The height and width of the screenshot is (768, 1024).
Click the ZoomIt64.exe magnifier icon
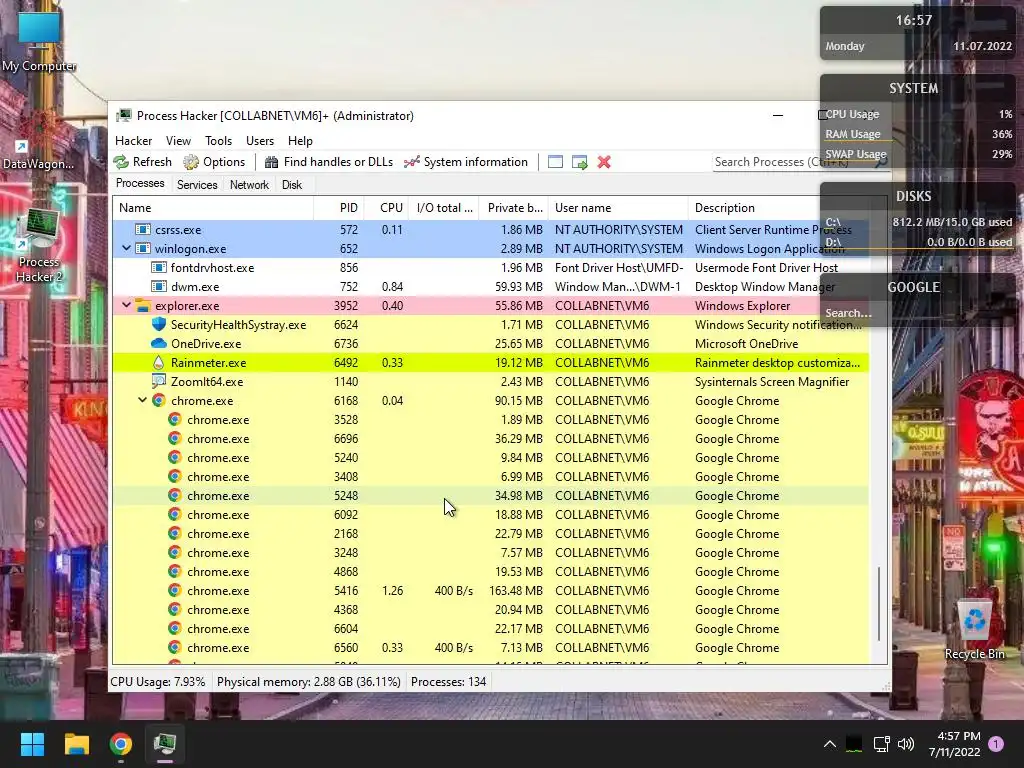pyautogui.click(x=159, y=381)
